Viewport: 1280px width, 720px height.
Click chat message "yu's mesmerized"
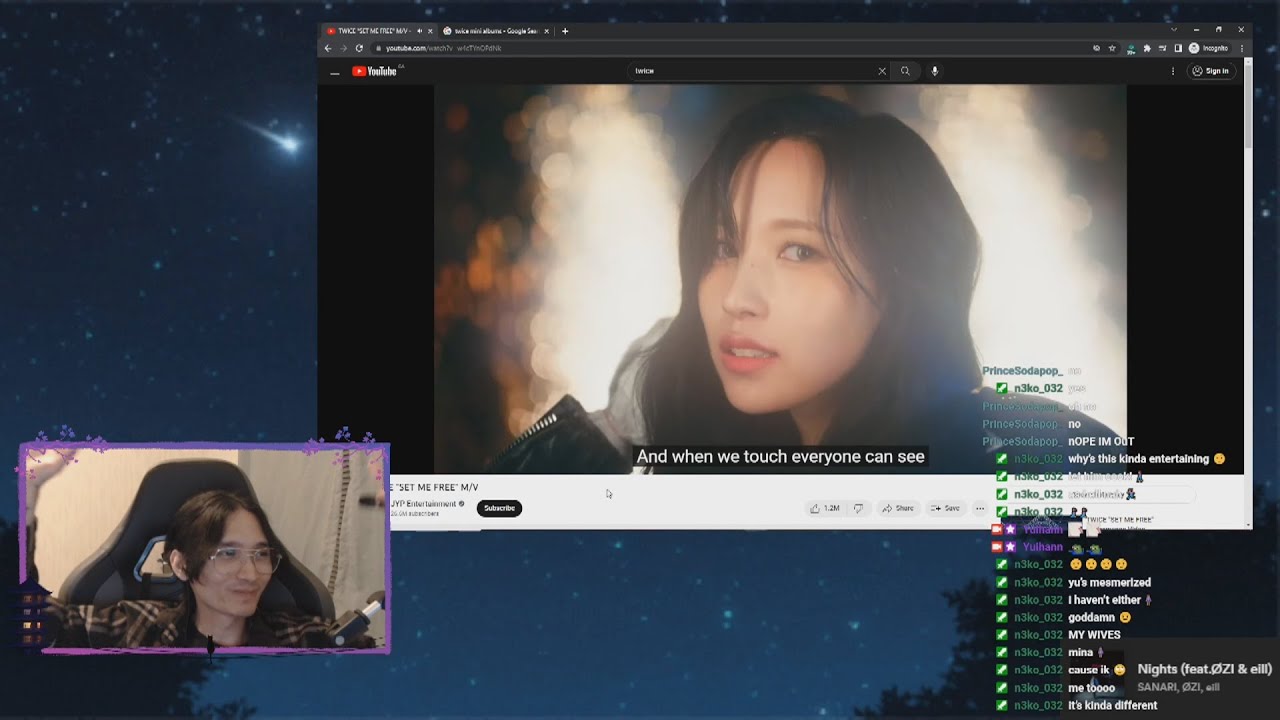tap(1109, 583)
